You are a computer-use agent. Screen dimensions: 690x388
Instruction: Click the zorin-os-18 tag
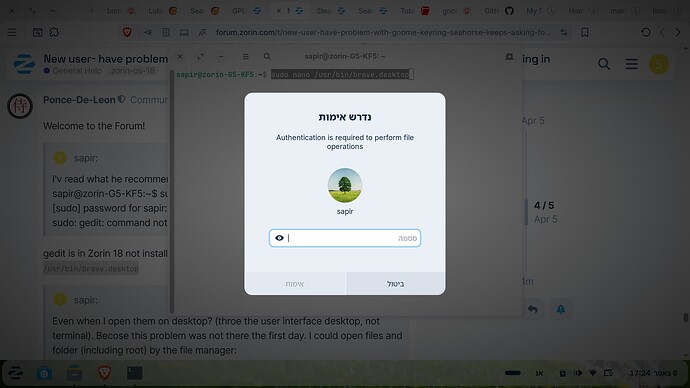tap(133, 71)
